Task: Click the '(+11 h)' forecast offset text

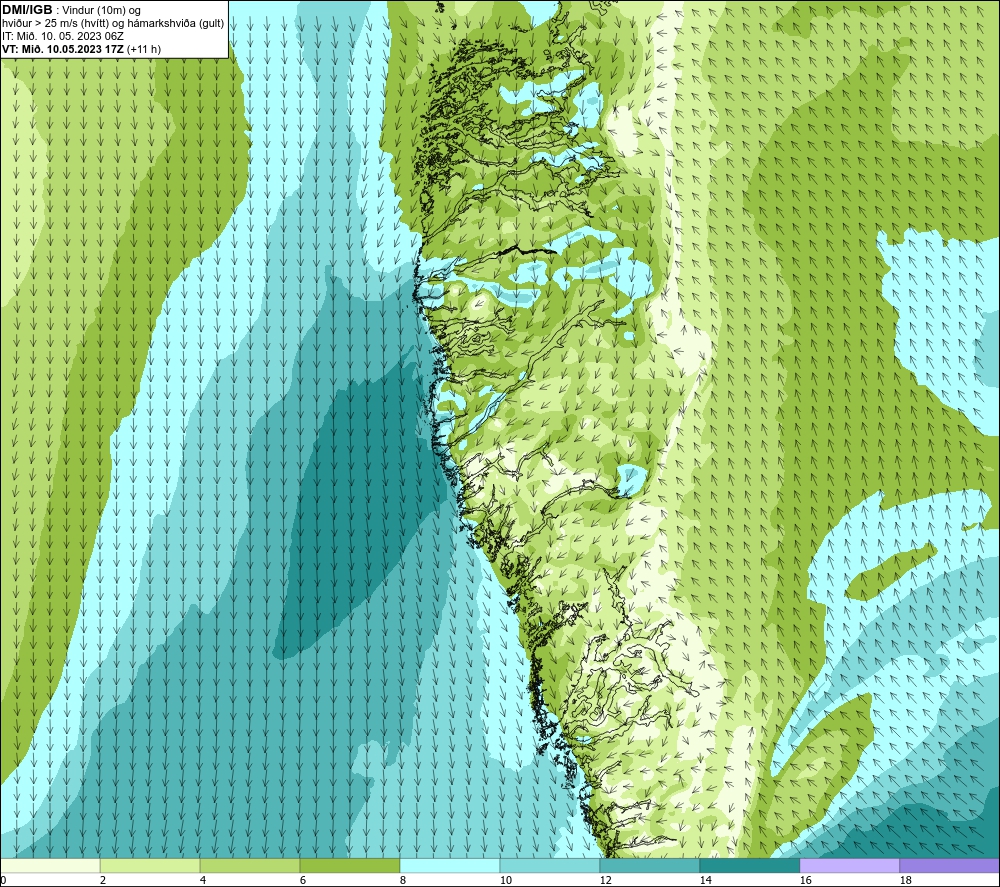Action: (x=144, y=49)
